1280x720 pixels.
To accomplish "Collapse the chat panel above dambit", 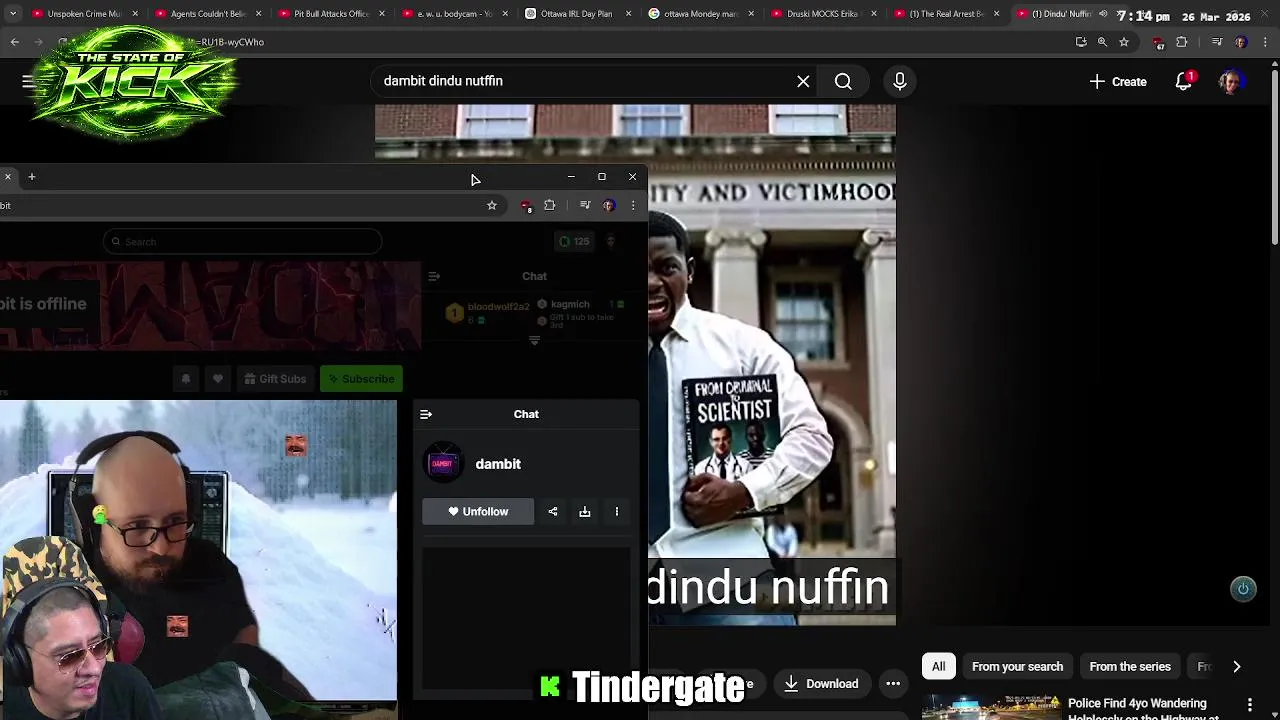I will click(x=426, y=414).
